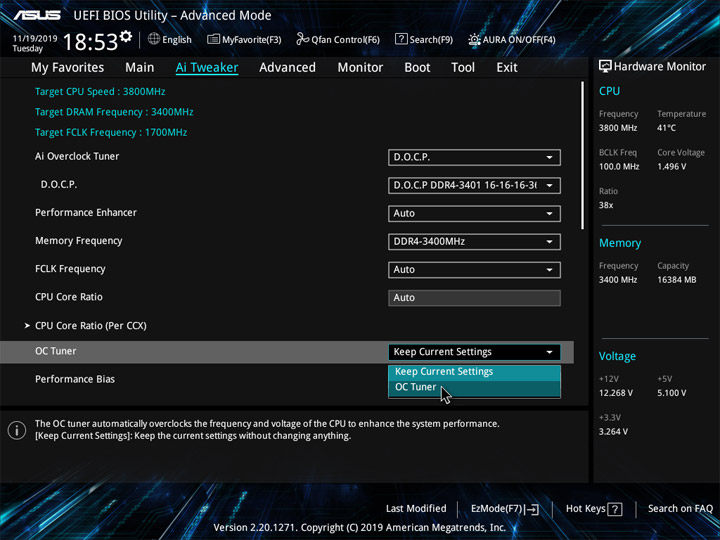Open Qfan Control(F6) fan icon
This screenshot has width=720, height=540.
pyautogui.click(x=302, y=39)
